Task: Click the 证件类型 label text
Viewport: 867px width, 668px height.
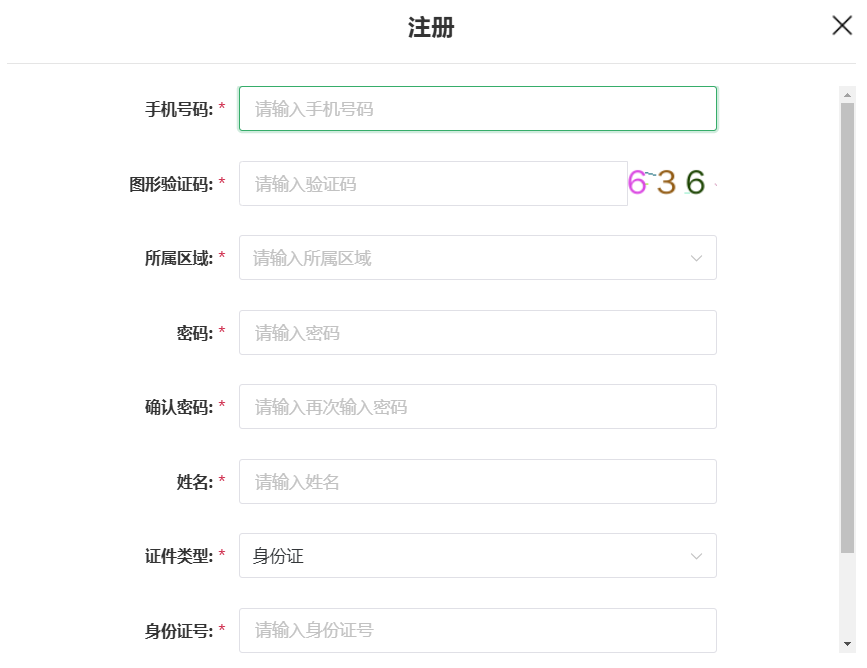Action: [179, 556]
